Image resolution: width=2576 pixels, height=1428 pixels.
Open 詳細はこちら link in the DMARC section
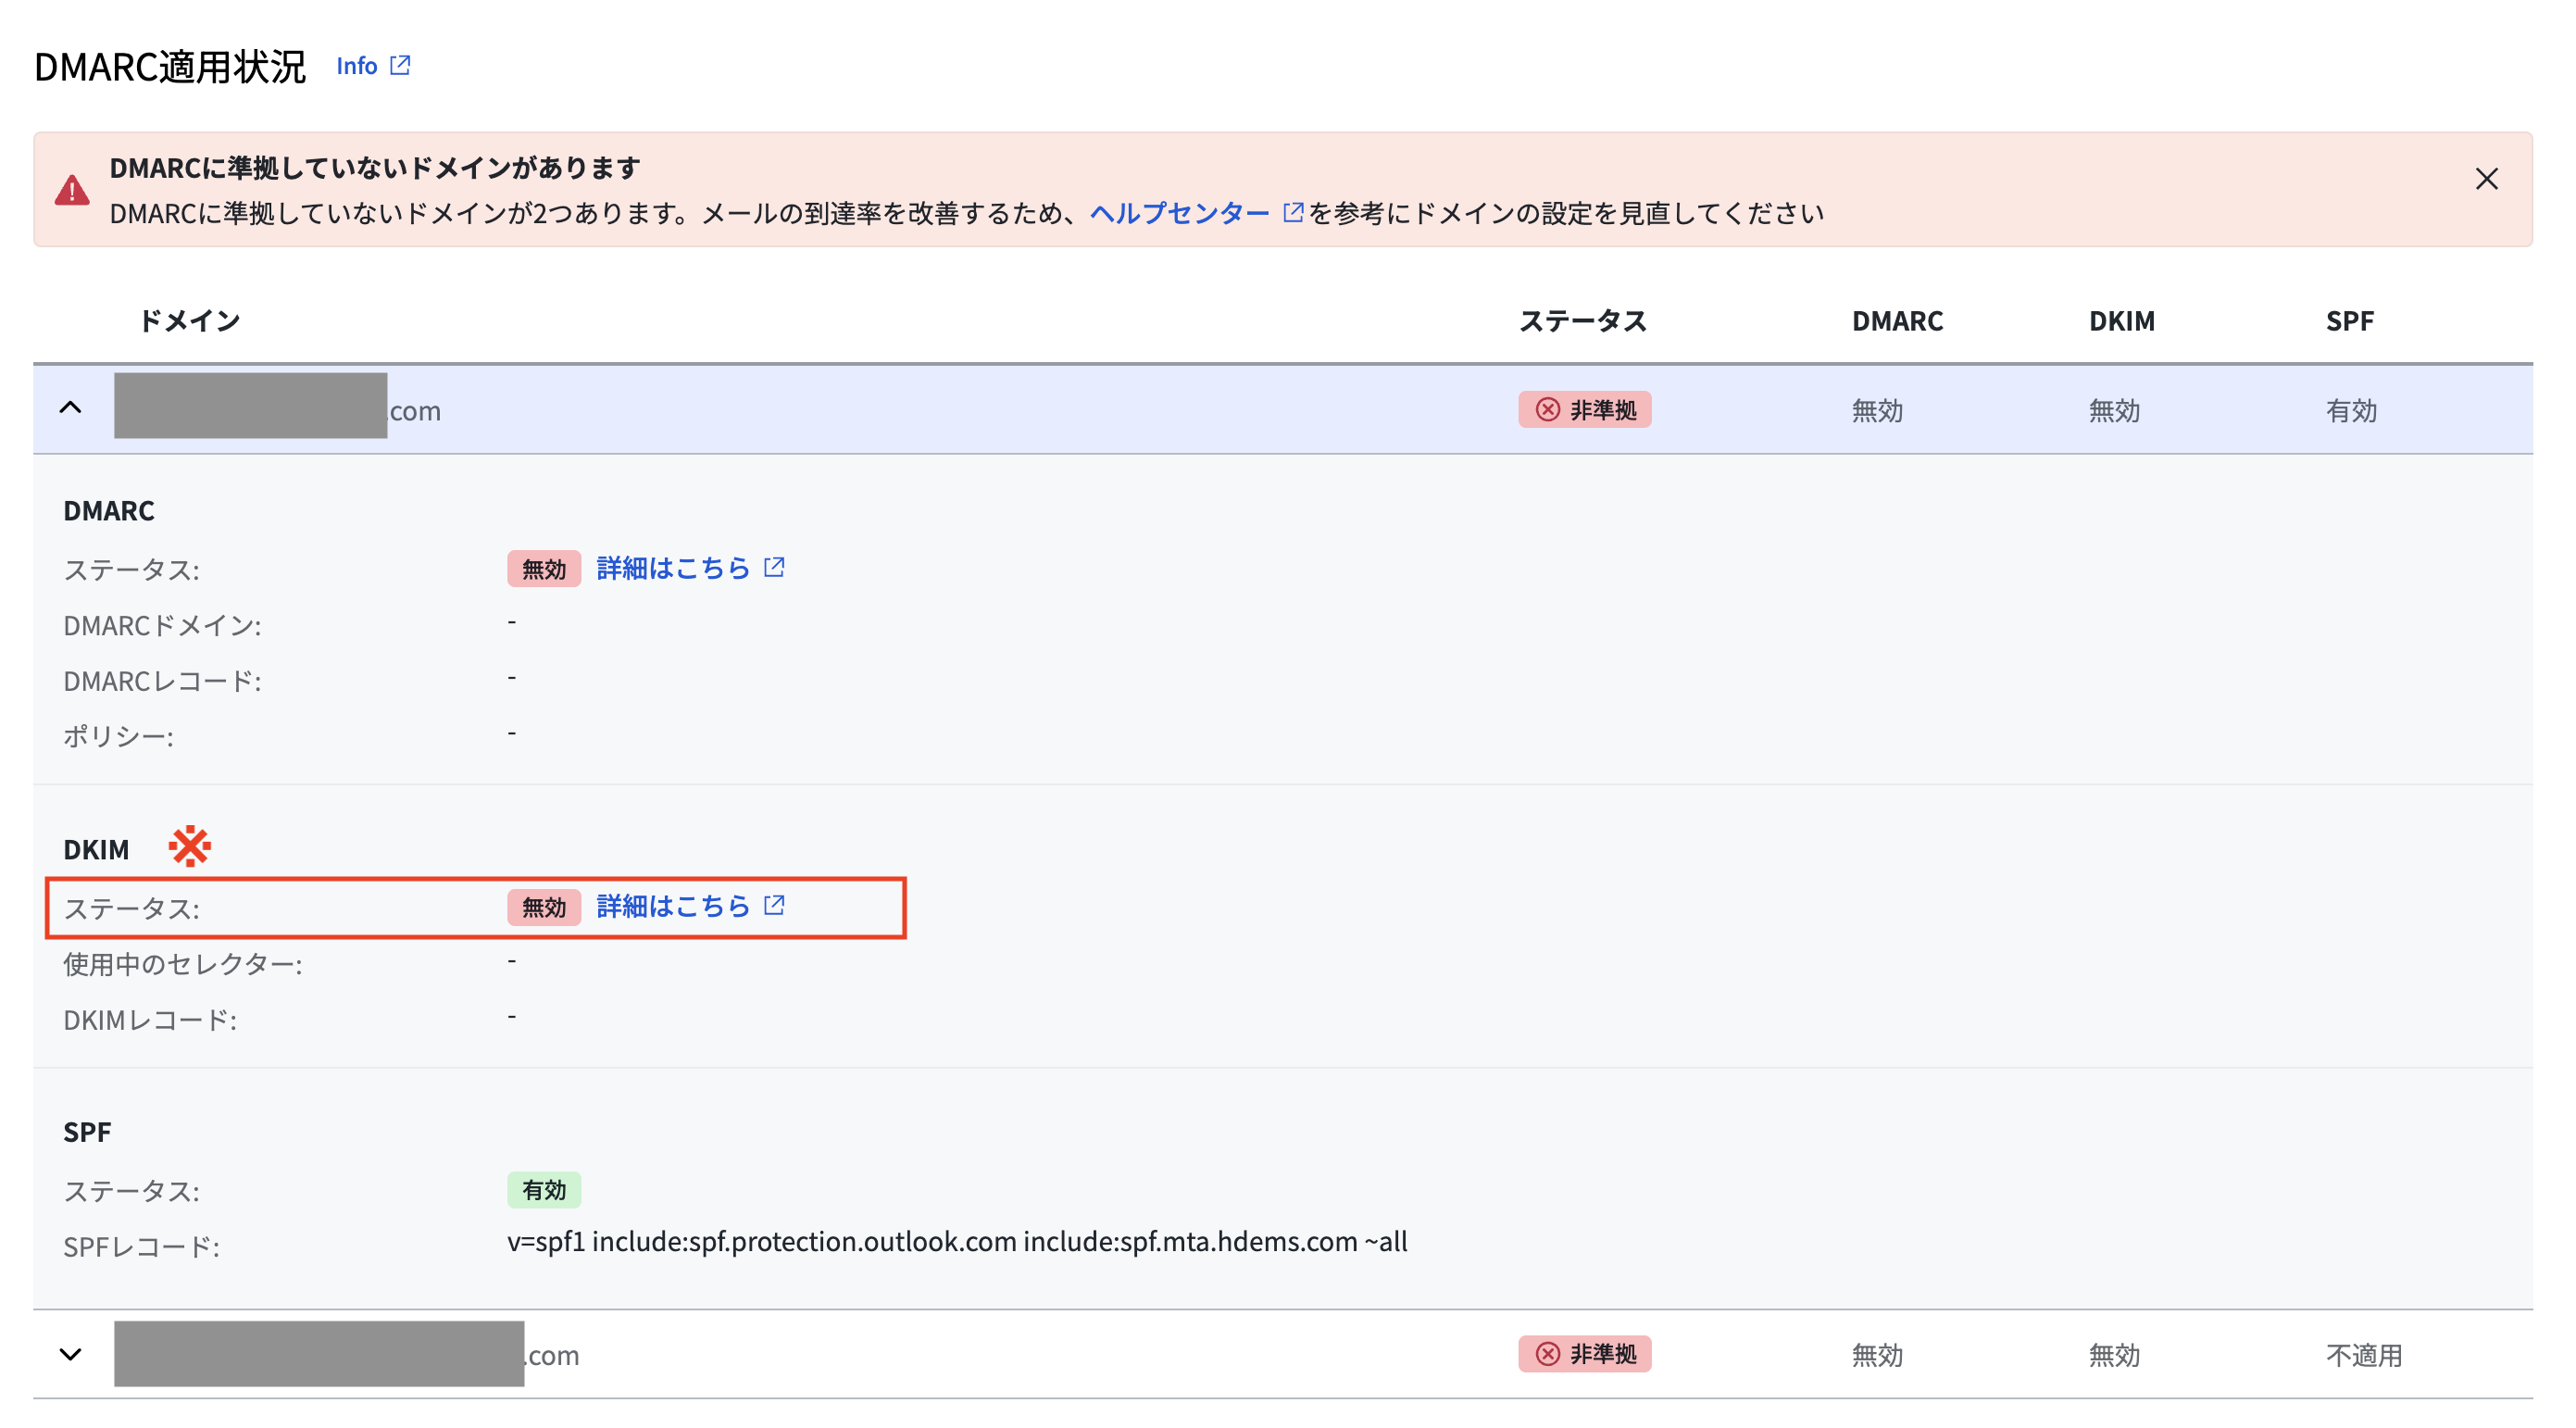673,568
